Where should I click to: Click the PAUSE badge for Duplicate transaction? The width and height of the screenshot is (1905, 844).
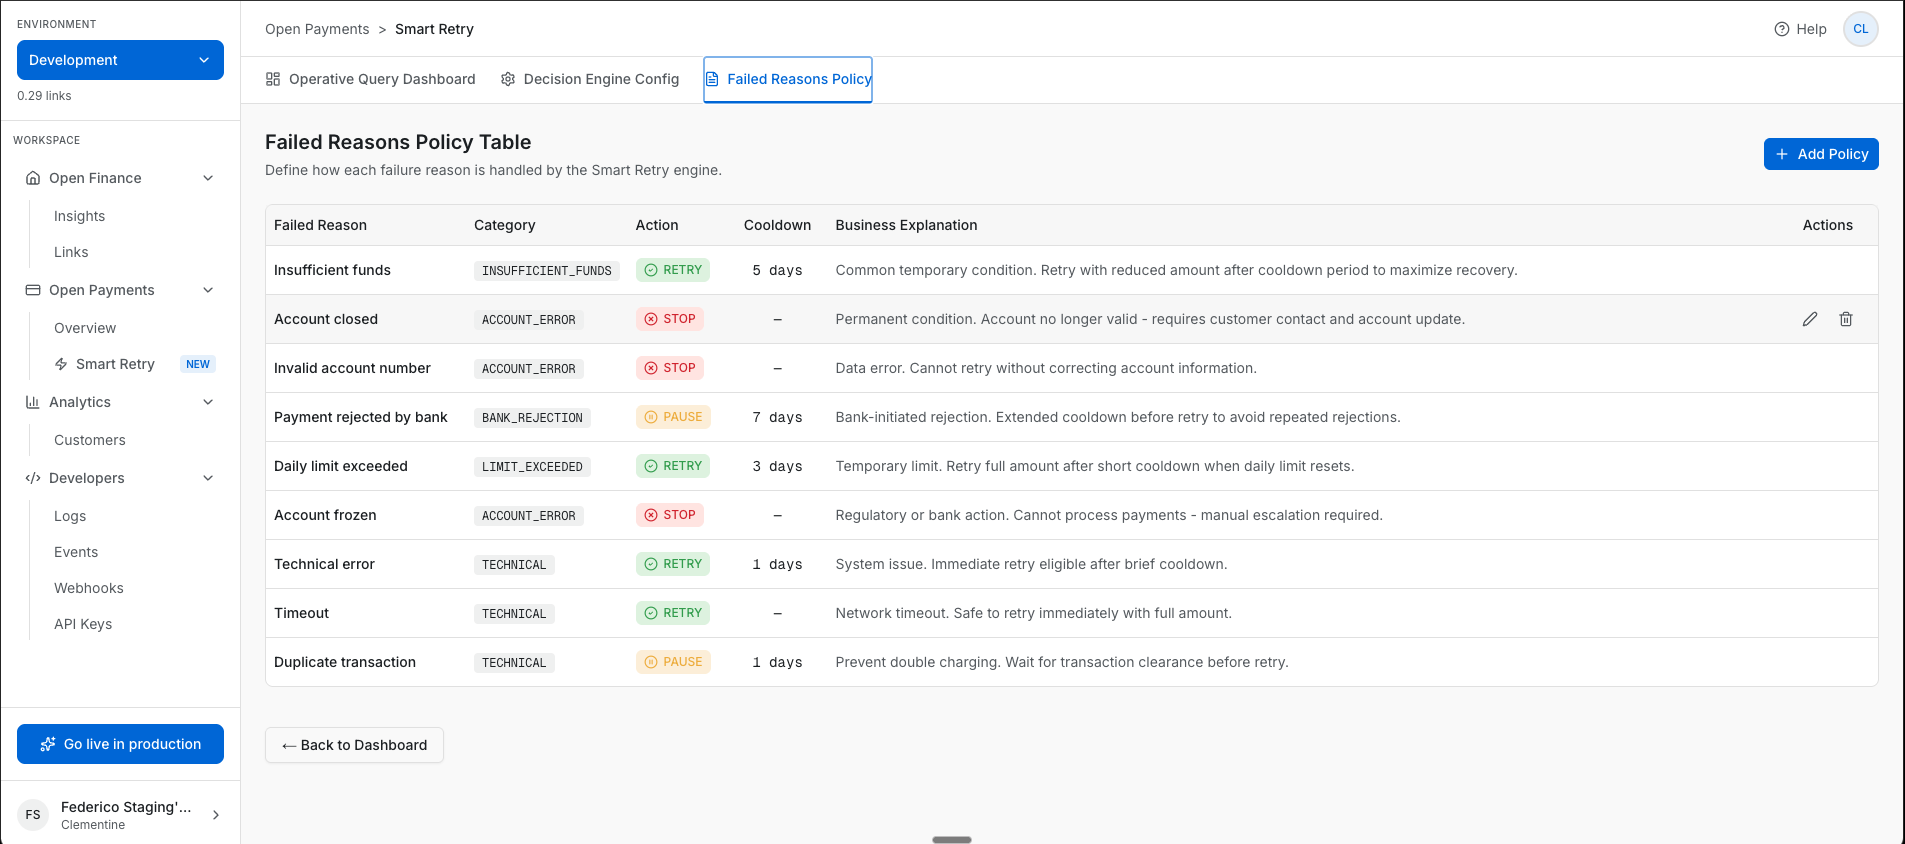pyautogui.click(x=673, y=662)
